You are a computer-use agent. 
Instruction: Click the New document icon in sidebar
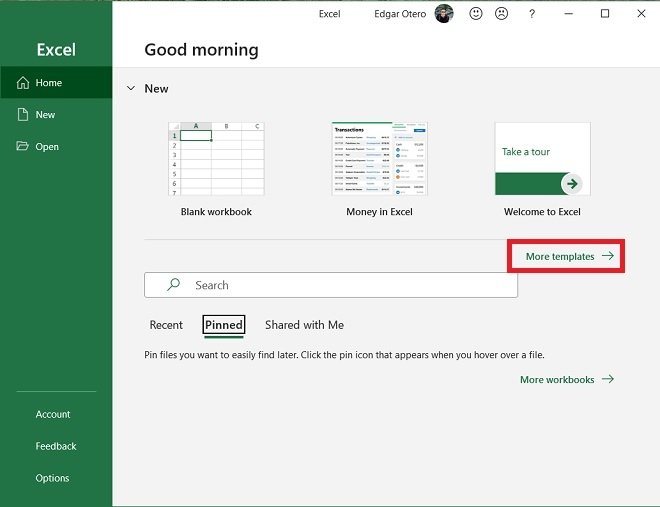click(x=23, y=114)
